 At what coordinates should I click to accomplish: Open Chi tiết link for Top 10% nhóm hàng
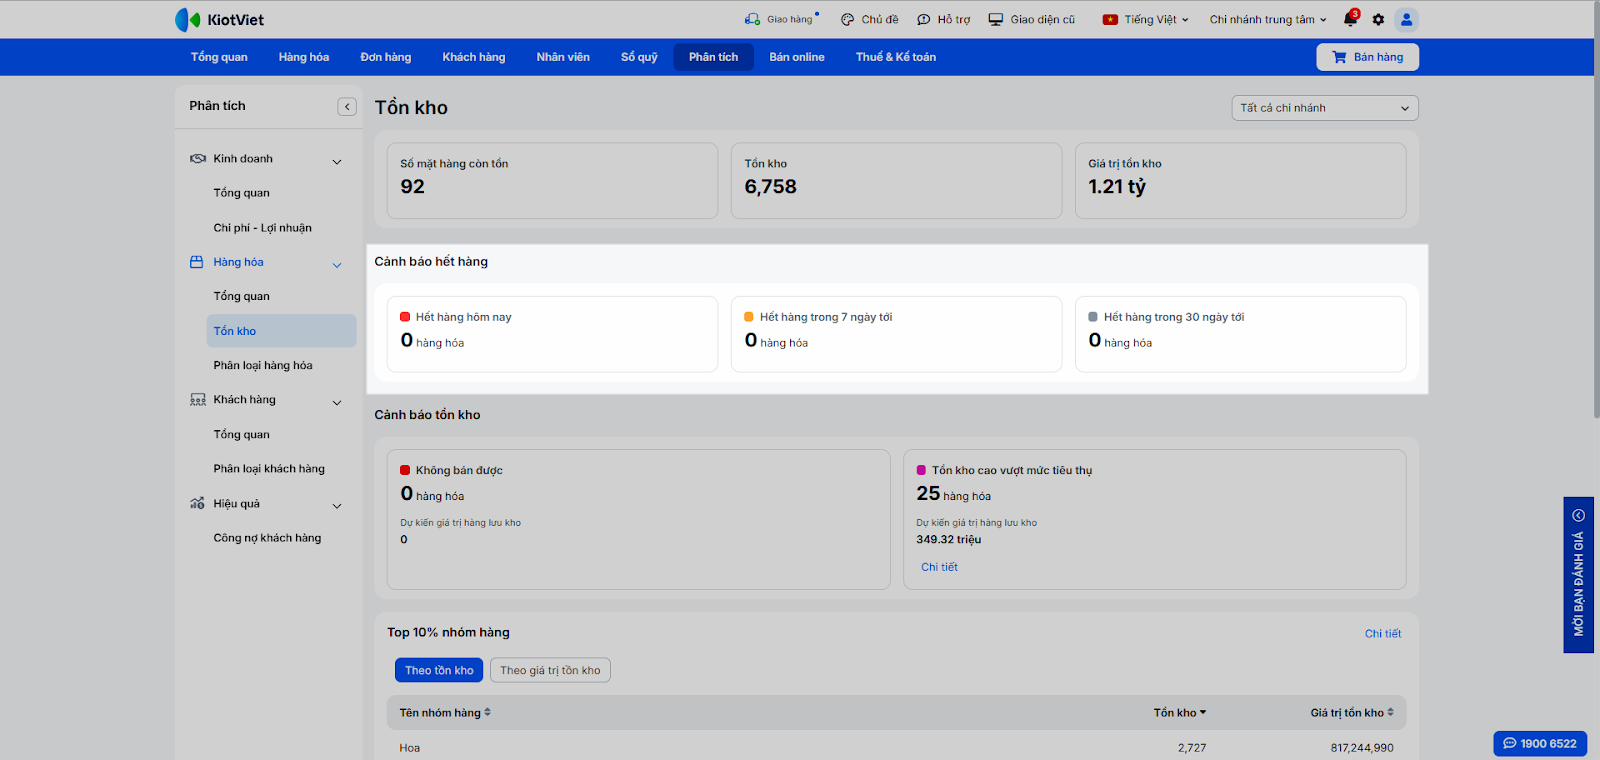tap(1383, 634)
